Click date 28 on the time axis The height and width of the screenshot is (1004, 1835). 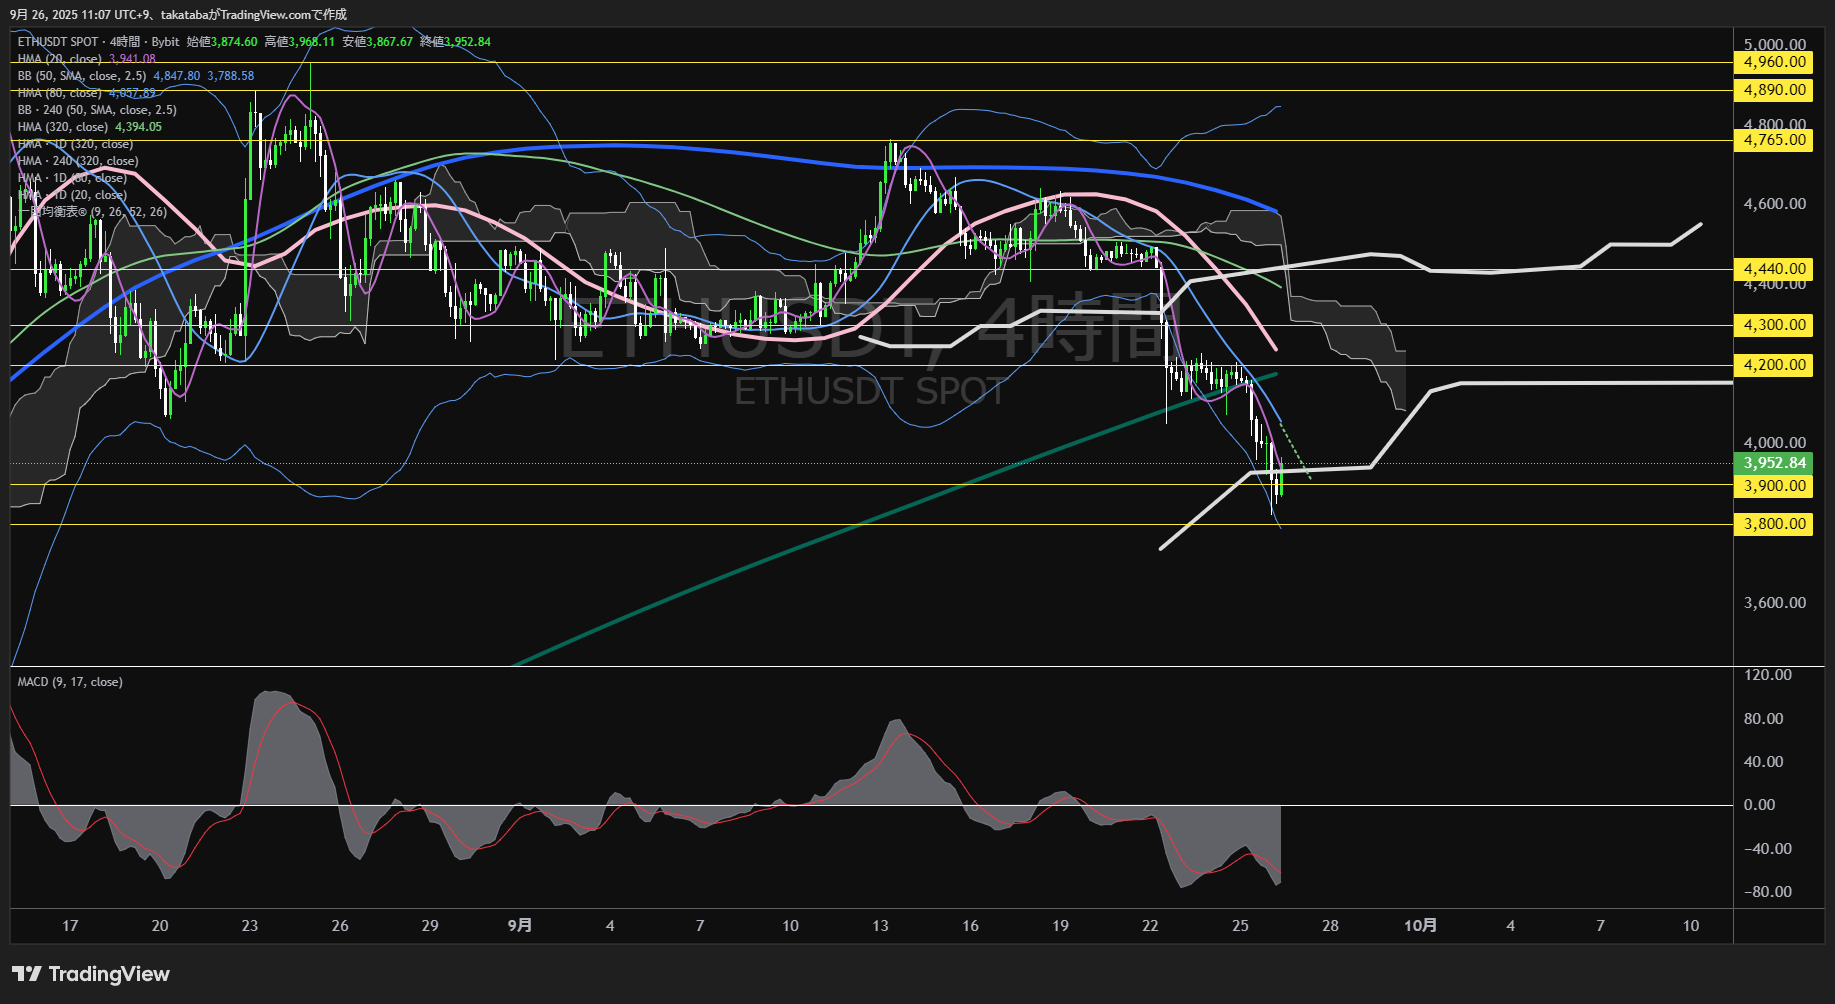(1330, 926)
